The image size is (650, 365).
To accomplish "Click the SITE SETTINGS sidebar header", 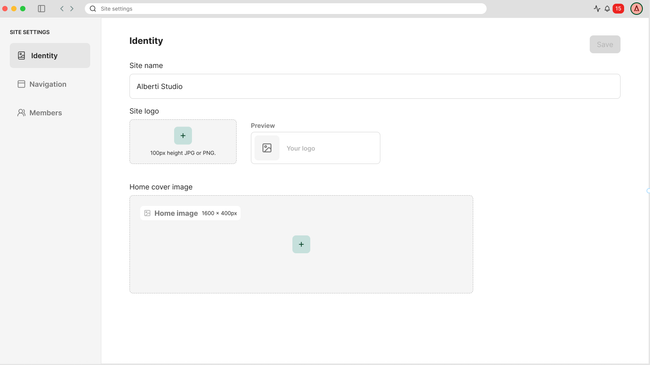I will (x=30, y=32).
